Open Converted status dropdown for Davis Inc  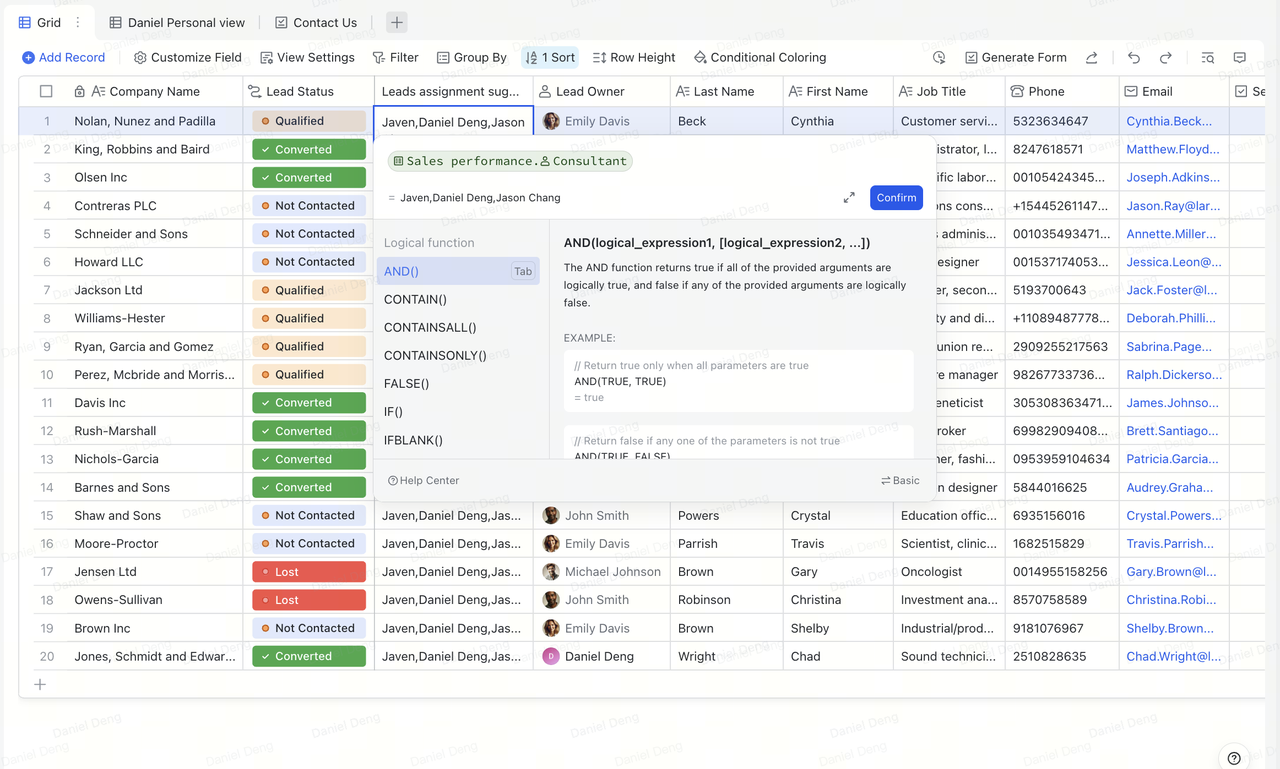[309, 403]
